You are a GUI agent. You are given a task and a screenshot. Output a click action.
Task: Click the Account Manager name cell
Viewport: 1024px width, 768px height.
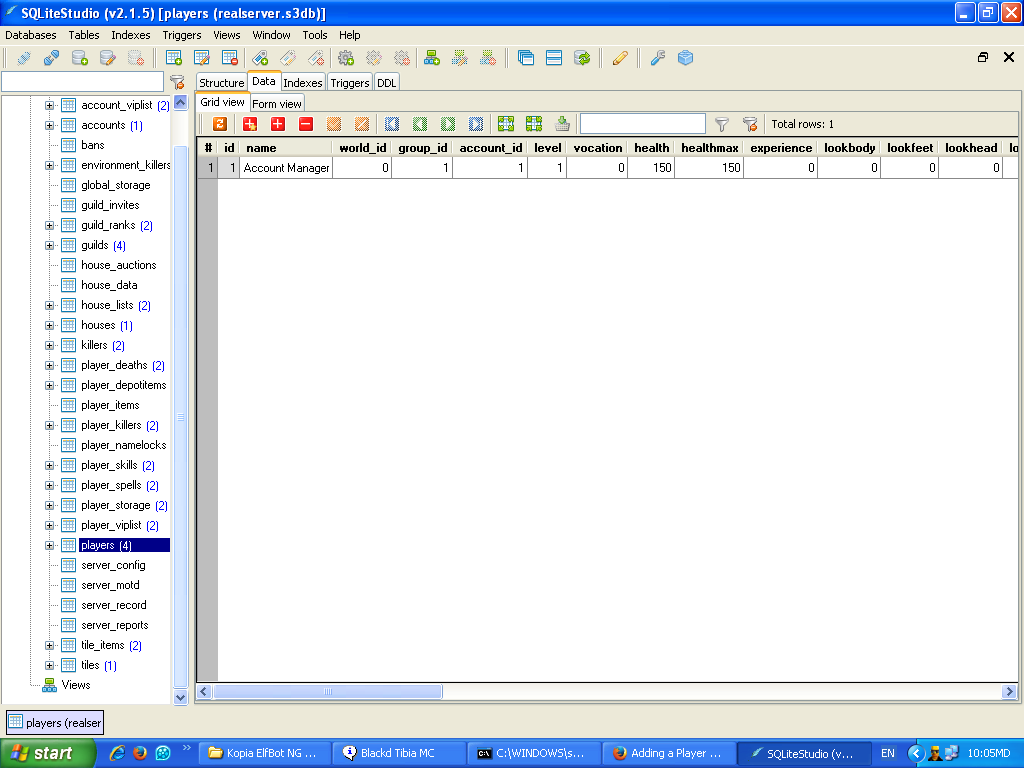pyautogui.click(x=286, y=168)
